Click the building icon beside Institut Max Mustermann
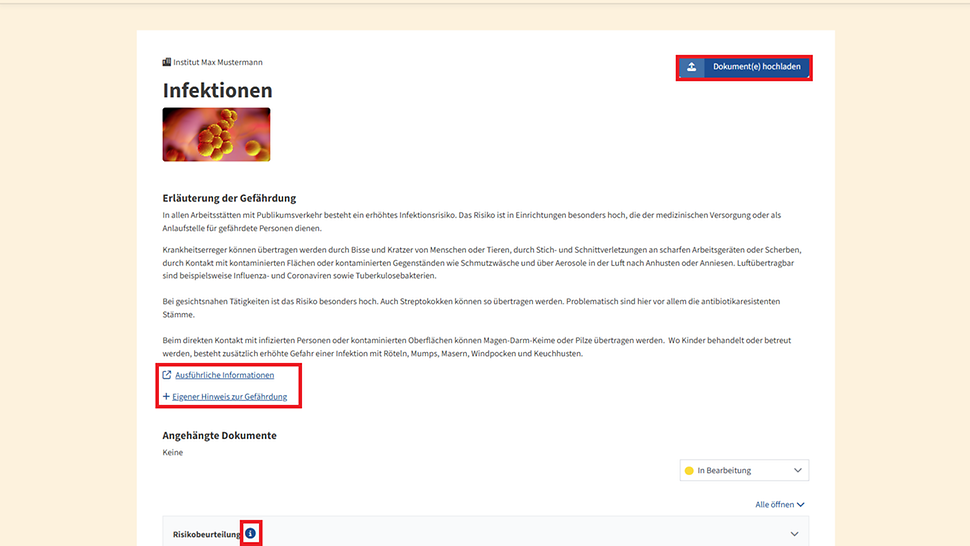 coord(167,62)
